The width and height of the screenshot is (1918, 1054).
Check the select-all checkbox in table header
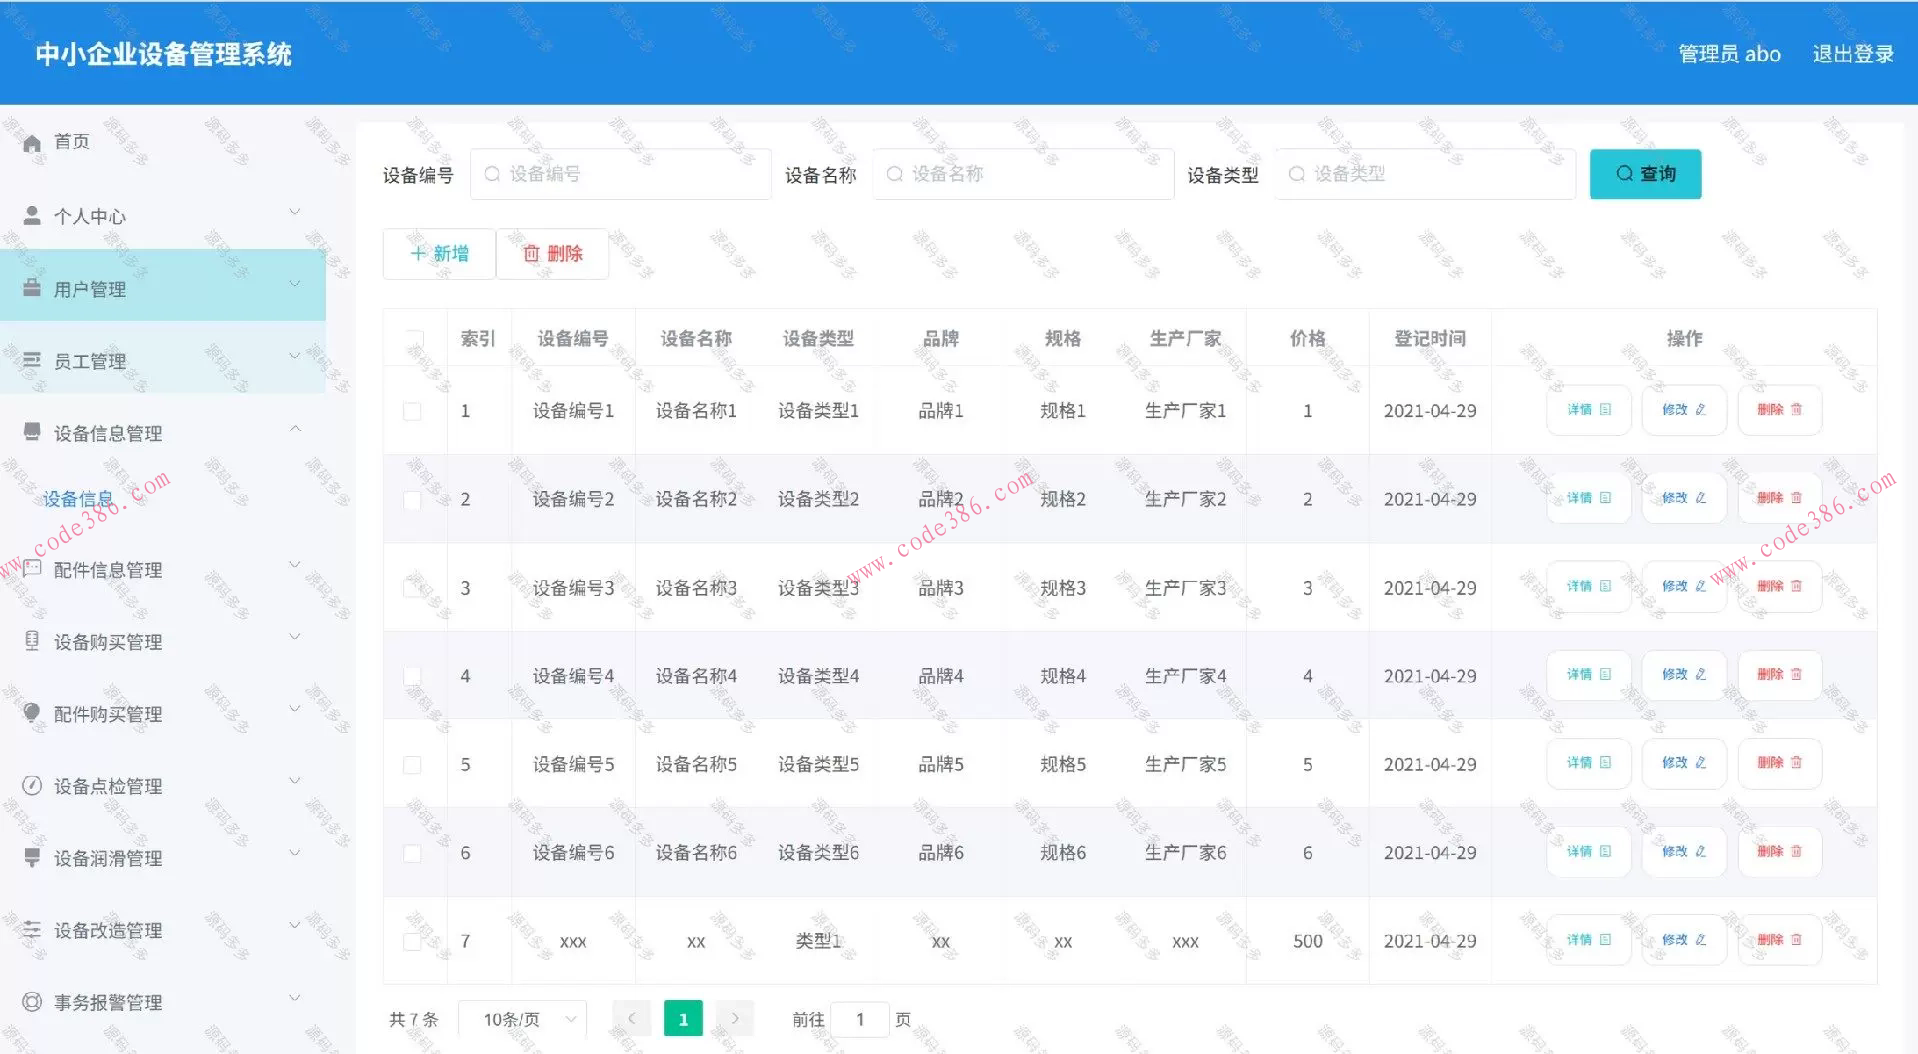pyautogui.click(x=413, y=338)
